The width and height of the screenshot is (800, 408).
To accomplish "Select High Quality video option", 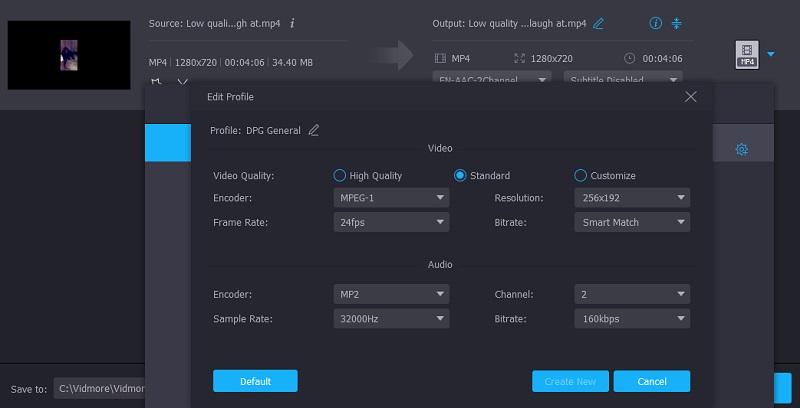I will (340, 175).
